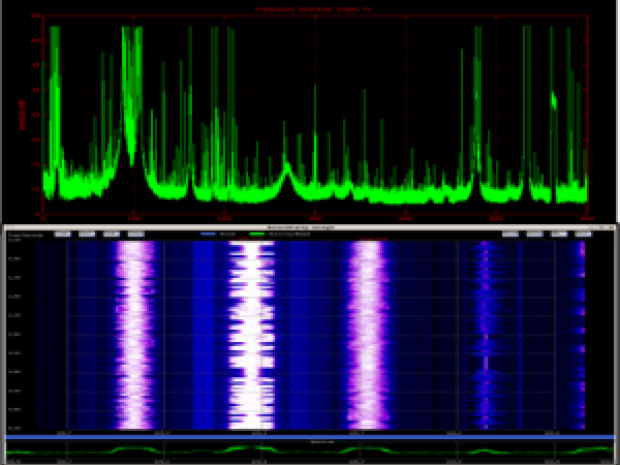Click the brightest white band in the waterfall
The height and width of the screenshot is (465, 620).
coord(251,330)
